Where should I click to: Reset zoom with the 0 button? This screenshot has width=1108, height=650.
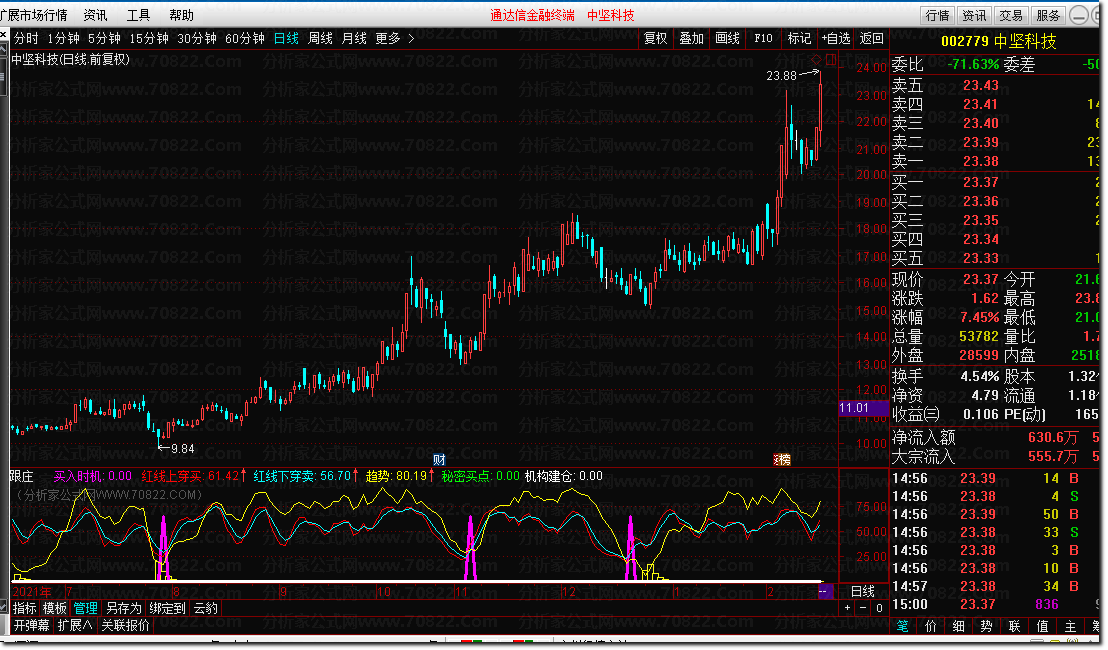click(x=879, y=608)
